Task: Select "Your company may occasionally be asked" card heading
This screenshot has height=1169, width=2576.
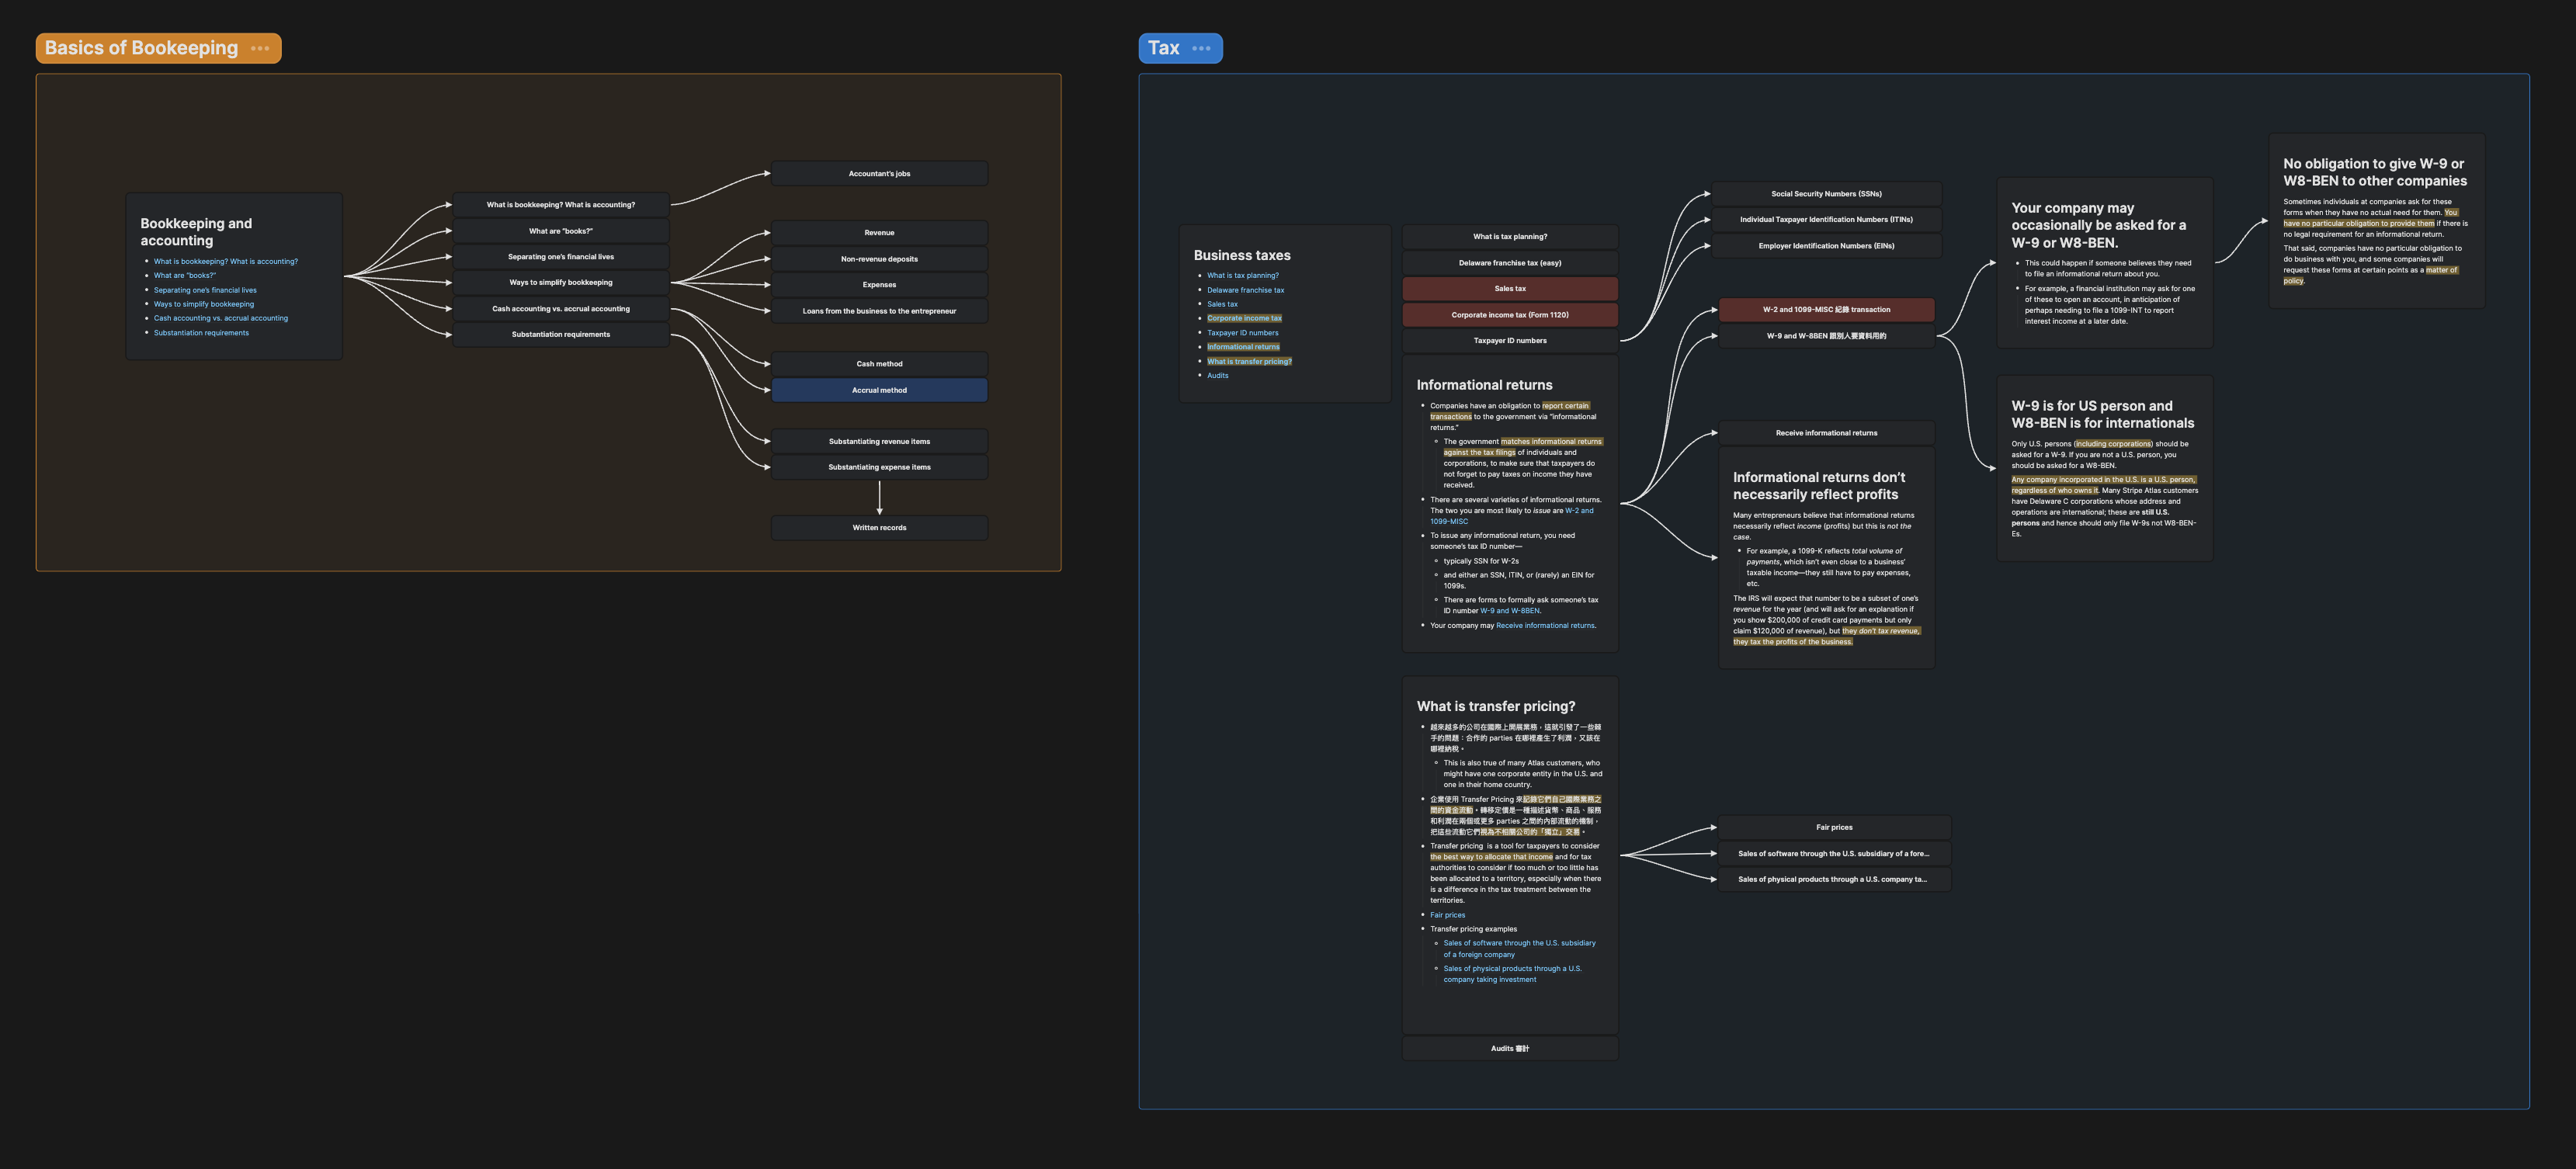Action: (x=2098, y=225)
